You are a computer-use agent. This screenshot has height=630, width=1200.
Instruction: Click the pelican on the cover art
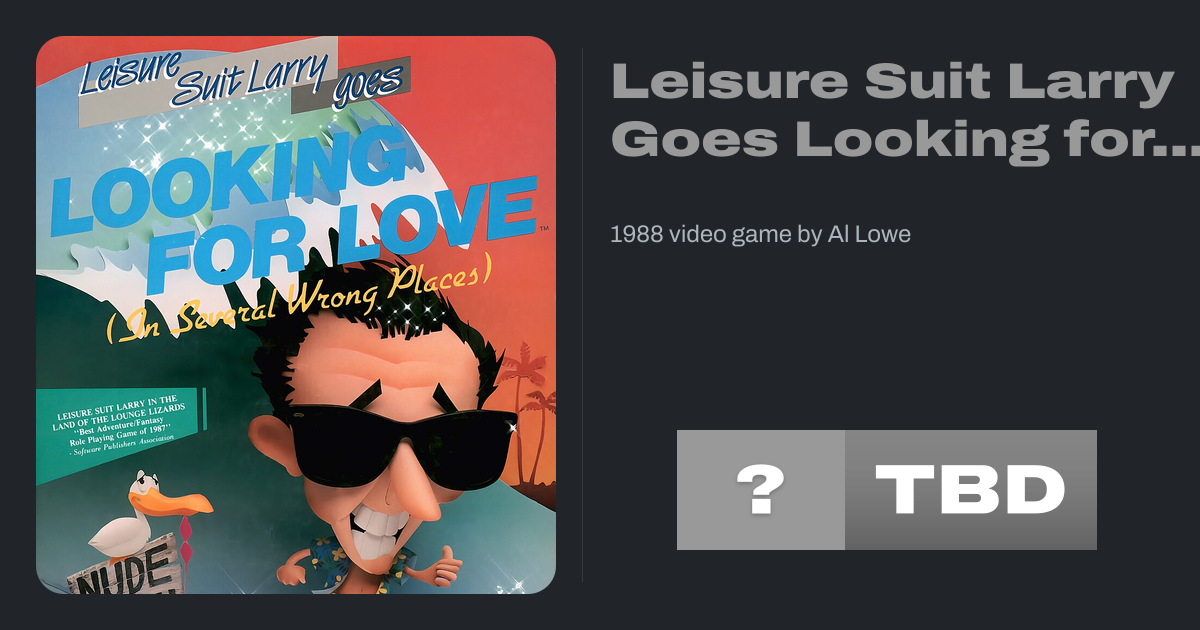click(x=150, y=517)
